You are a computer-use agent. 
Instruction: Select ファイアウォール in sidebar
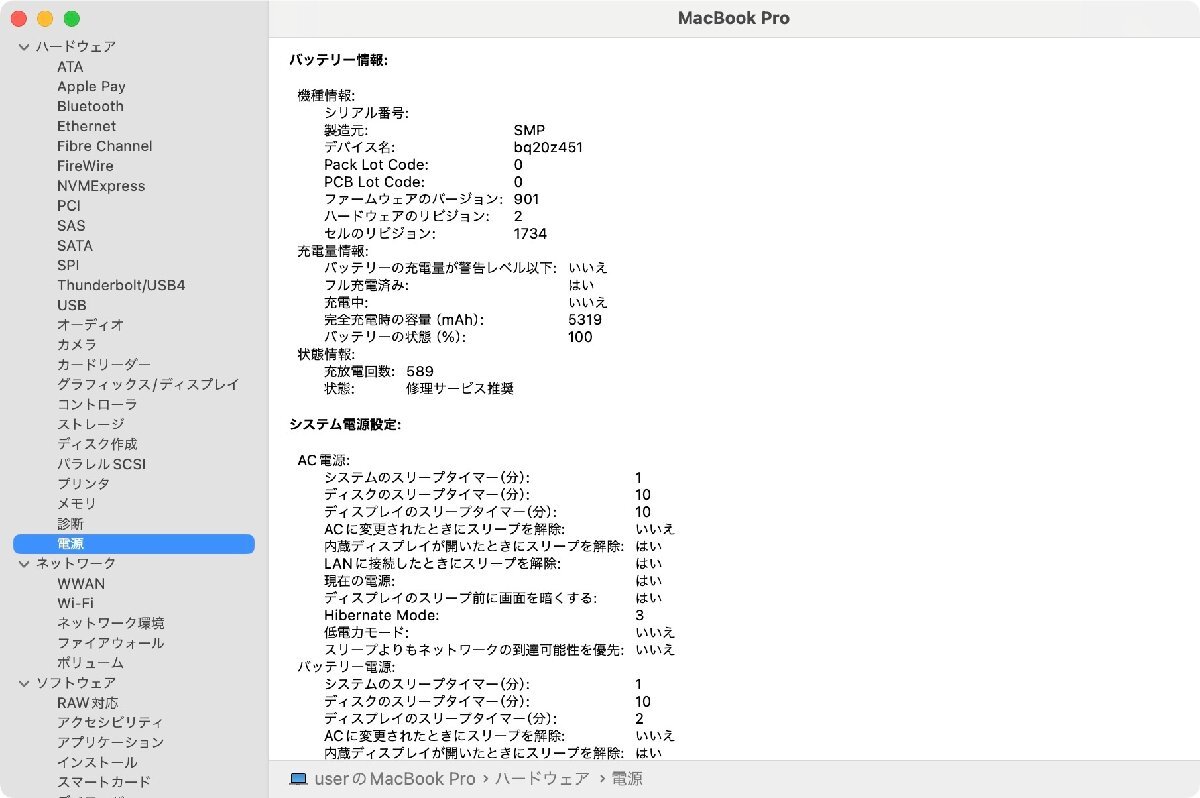tap(111, 643)
